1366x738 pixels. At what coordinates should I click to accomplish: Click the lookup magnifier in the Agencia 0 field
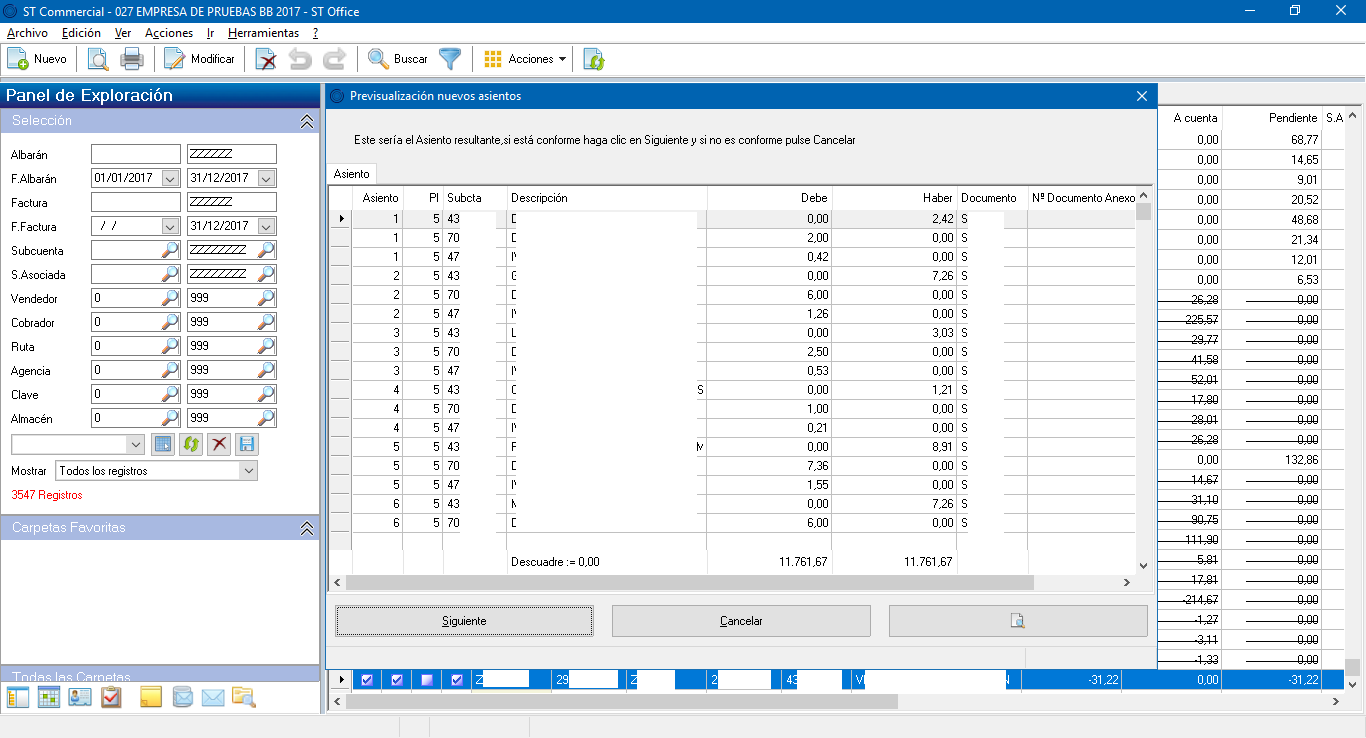[171, 370]
